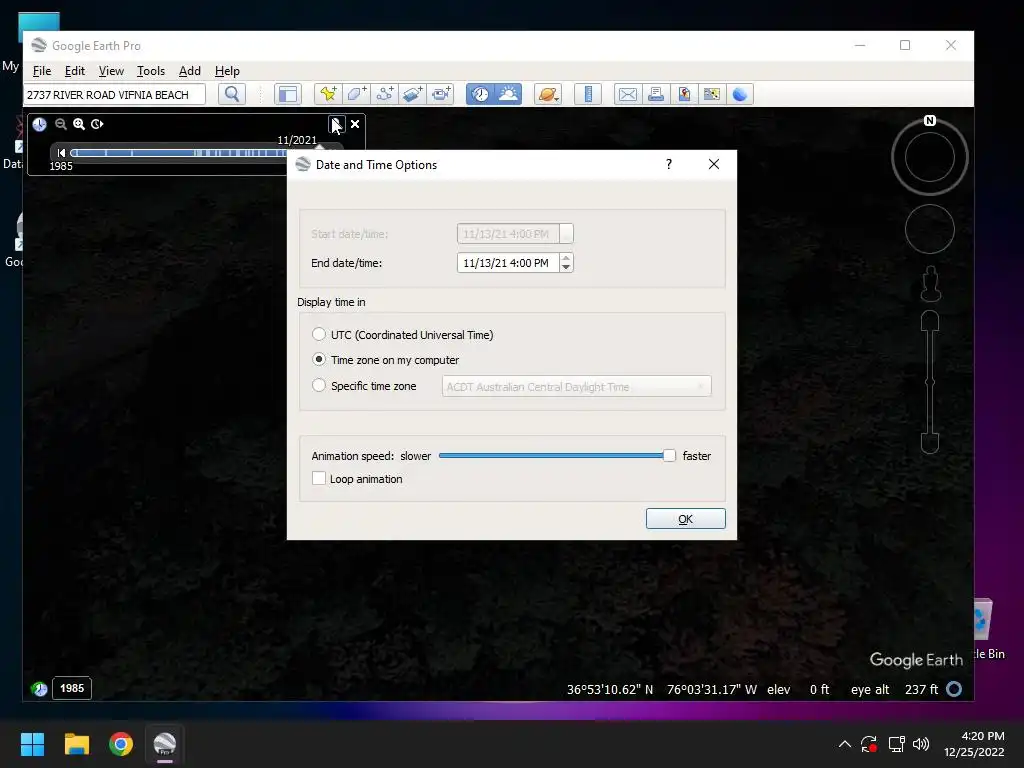Toggle sunlight across the landscape icon
The width and height of the screenshot is (1024, 768).
coord(508,94)
